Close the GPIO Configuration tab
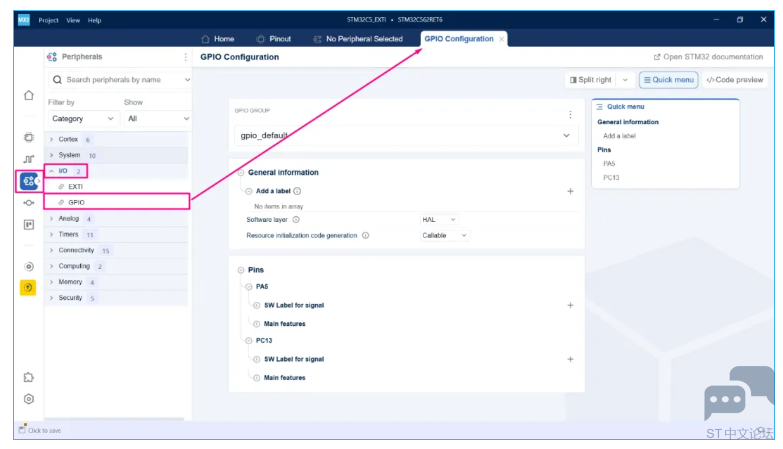Viewport: 783px width, 449px height. [x=501, y=39]
